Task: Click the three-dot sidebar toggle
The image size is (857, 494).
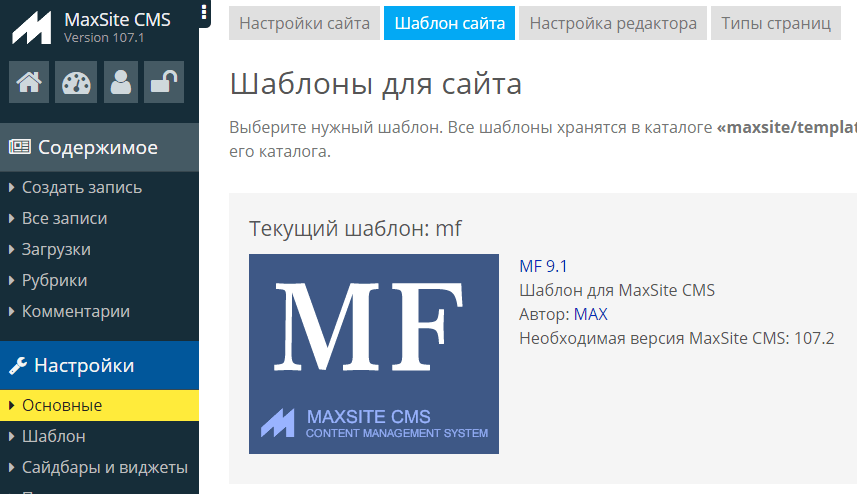Action: coord(204,12)
